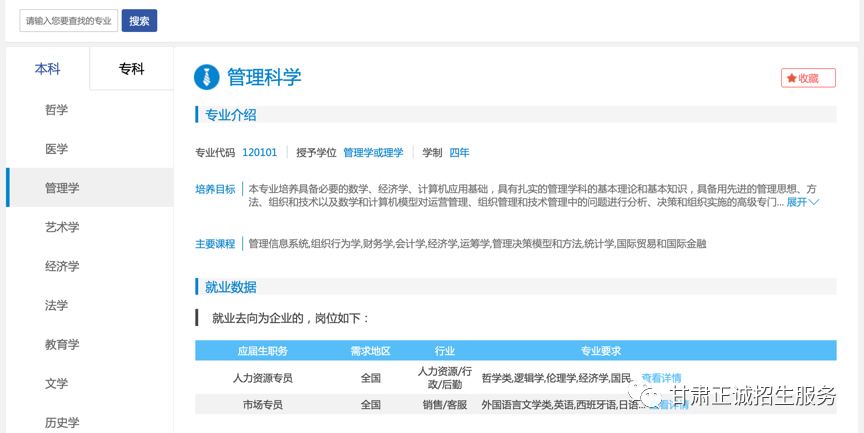This screenshot has width=864, height=433.
Task: Select 文学 in the category sidebar
Action: [x=57, y=383]
